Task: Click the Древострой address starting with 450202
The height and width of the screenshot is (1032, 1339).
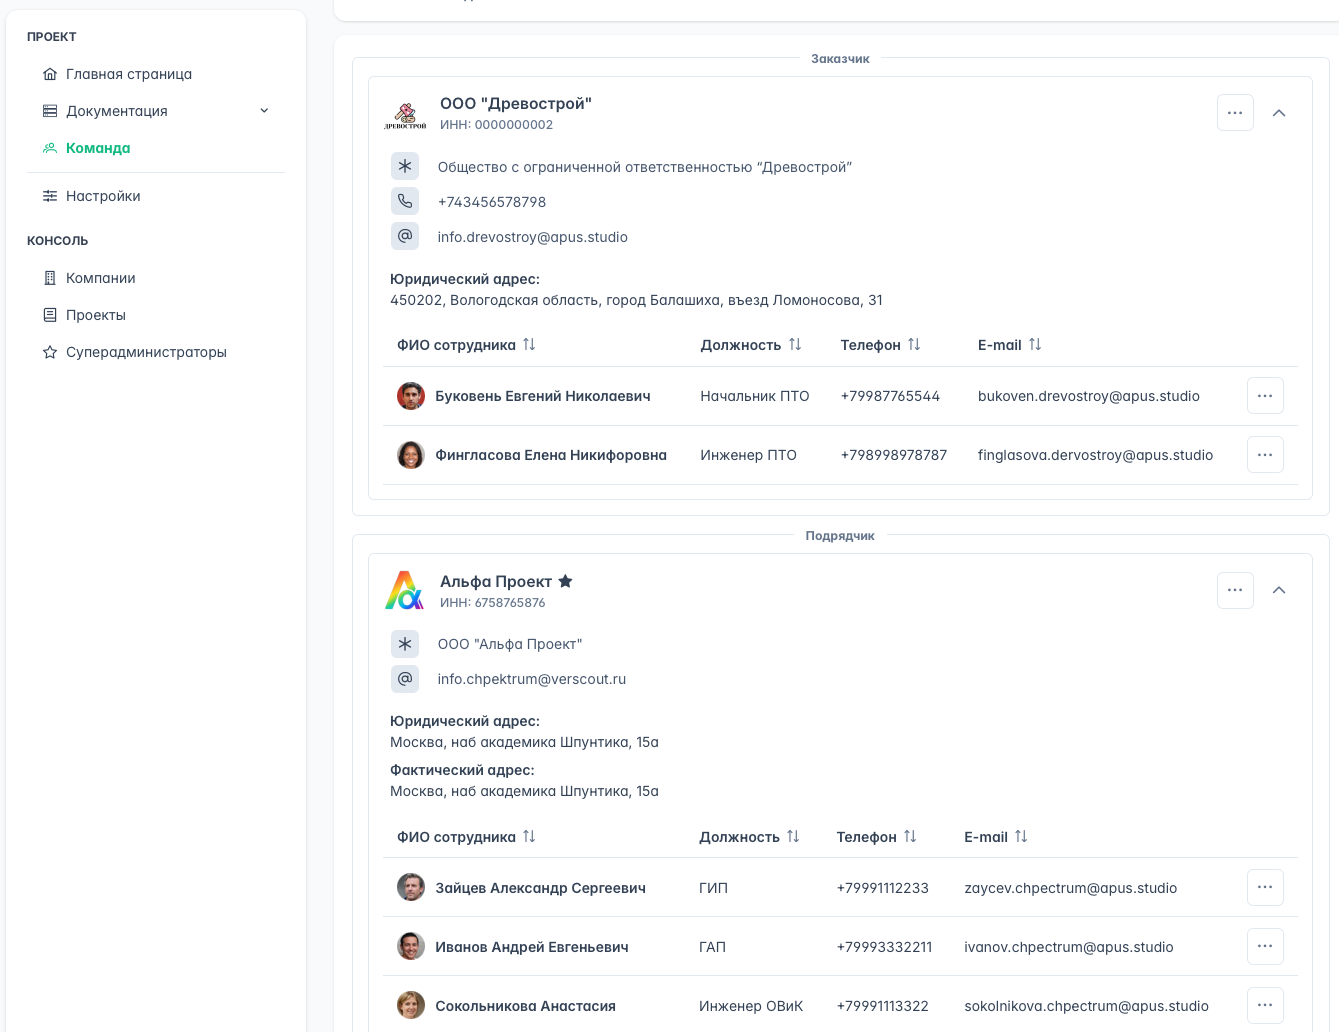Action: 636,300
